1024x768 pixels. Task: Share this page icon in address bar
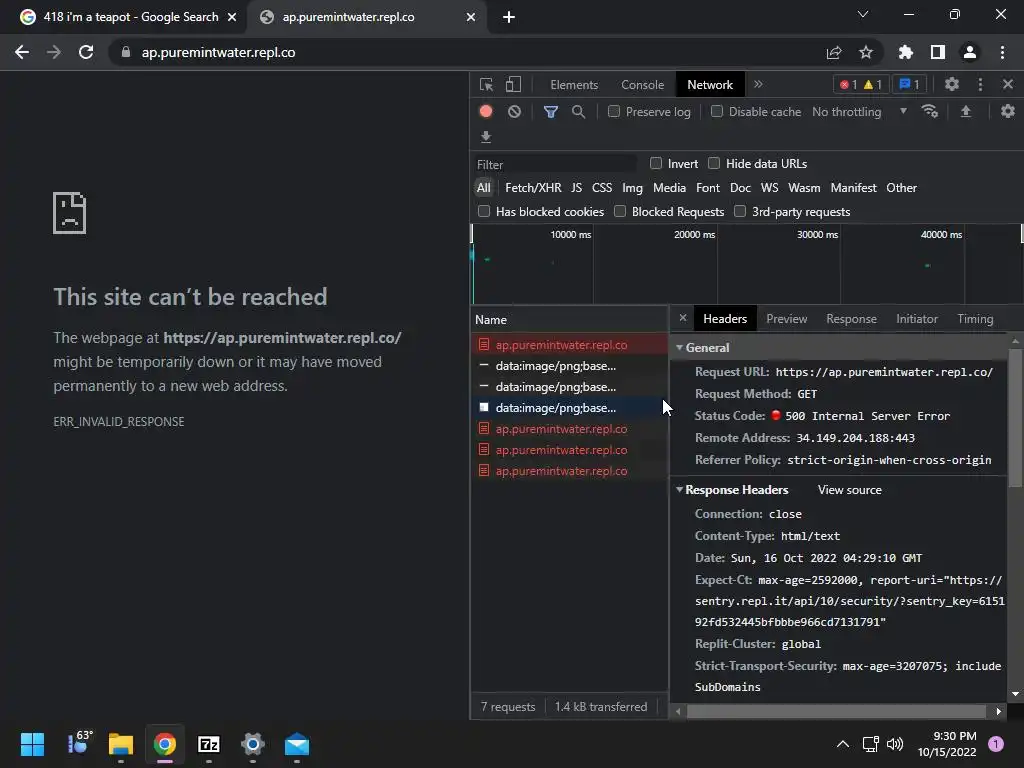point(834,52)
